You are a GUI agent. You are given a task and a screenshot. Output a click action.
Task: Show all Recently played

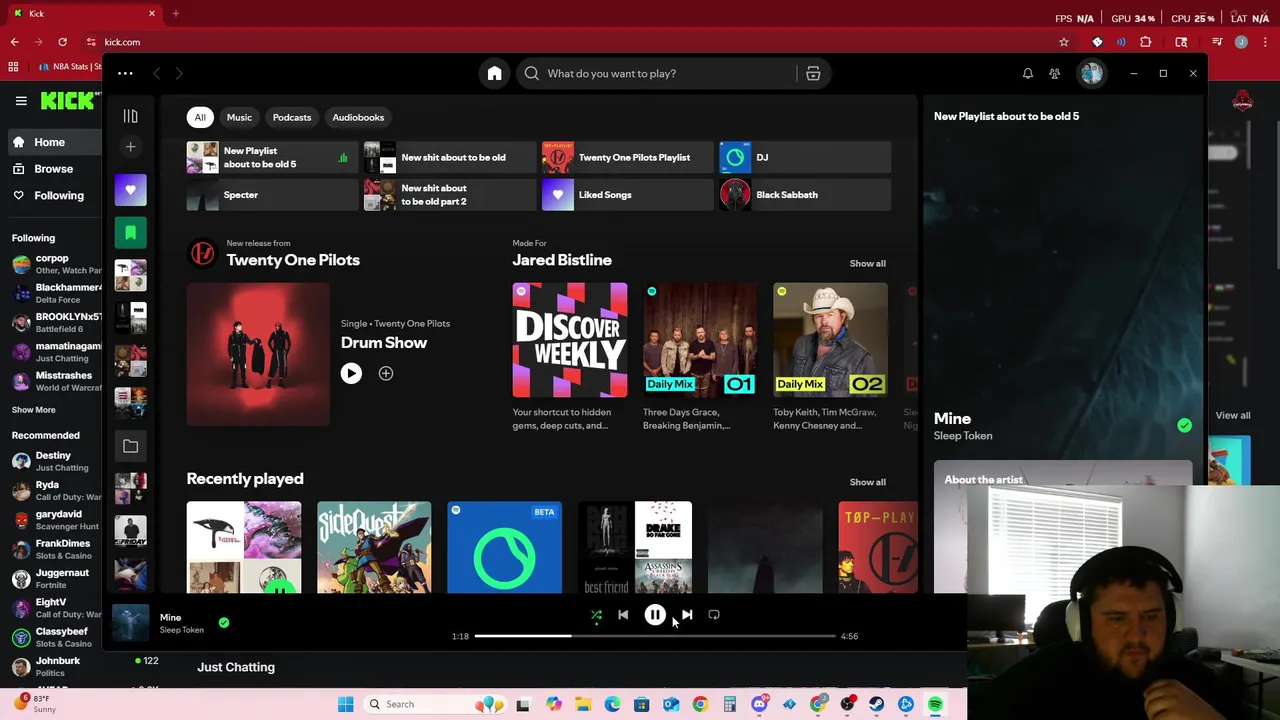[x=867, y=482]
